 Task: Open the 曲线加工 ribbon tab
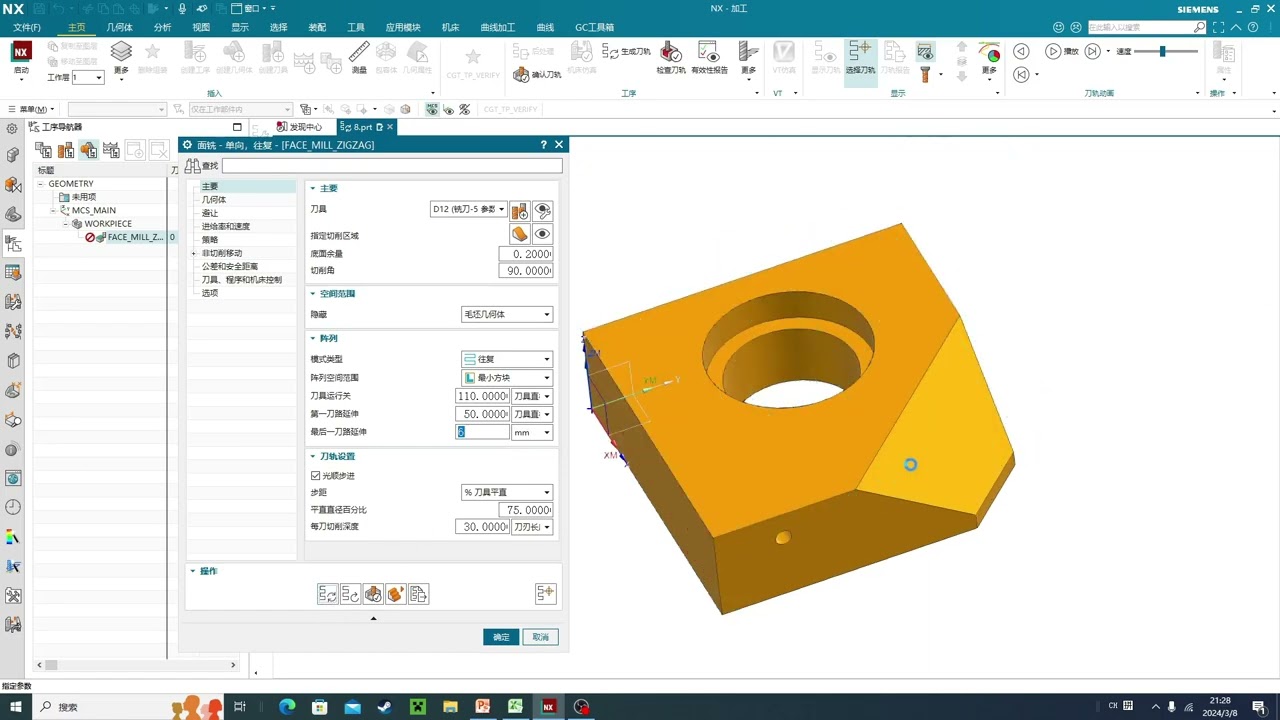(x=498, y=27)
